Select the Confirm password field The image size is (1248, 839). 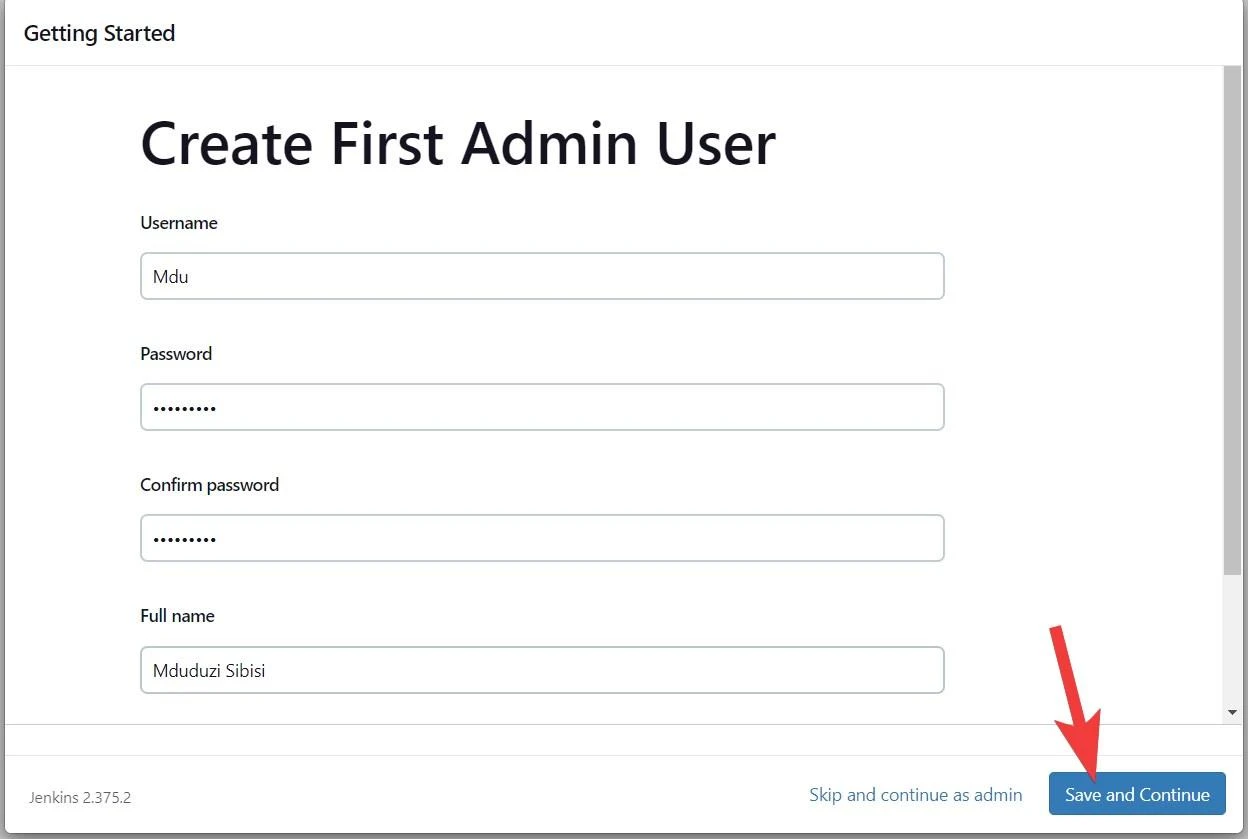(542, 538)
